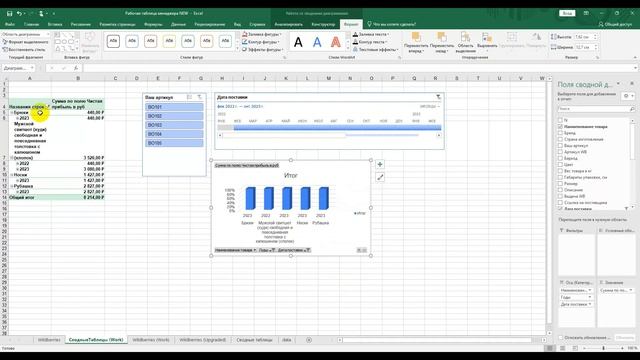The width and height of the screenshot is (640, 360).
Task: Click the Общий доступ share button
Action: [615, 24]
